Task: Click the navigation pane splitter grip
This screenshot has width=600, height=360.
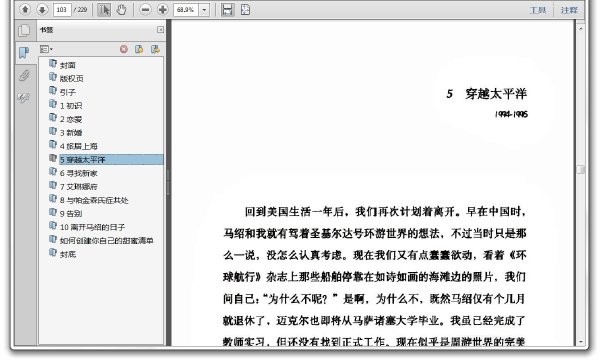Action: tap(168, 183)
